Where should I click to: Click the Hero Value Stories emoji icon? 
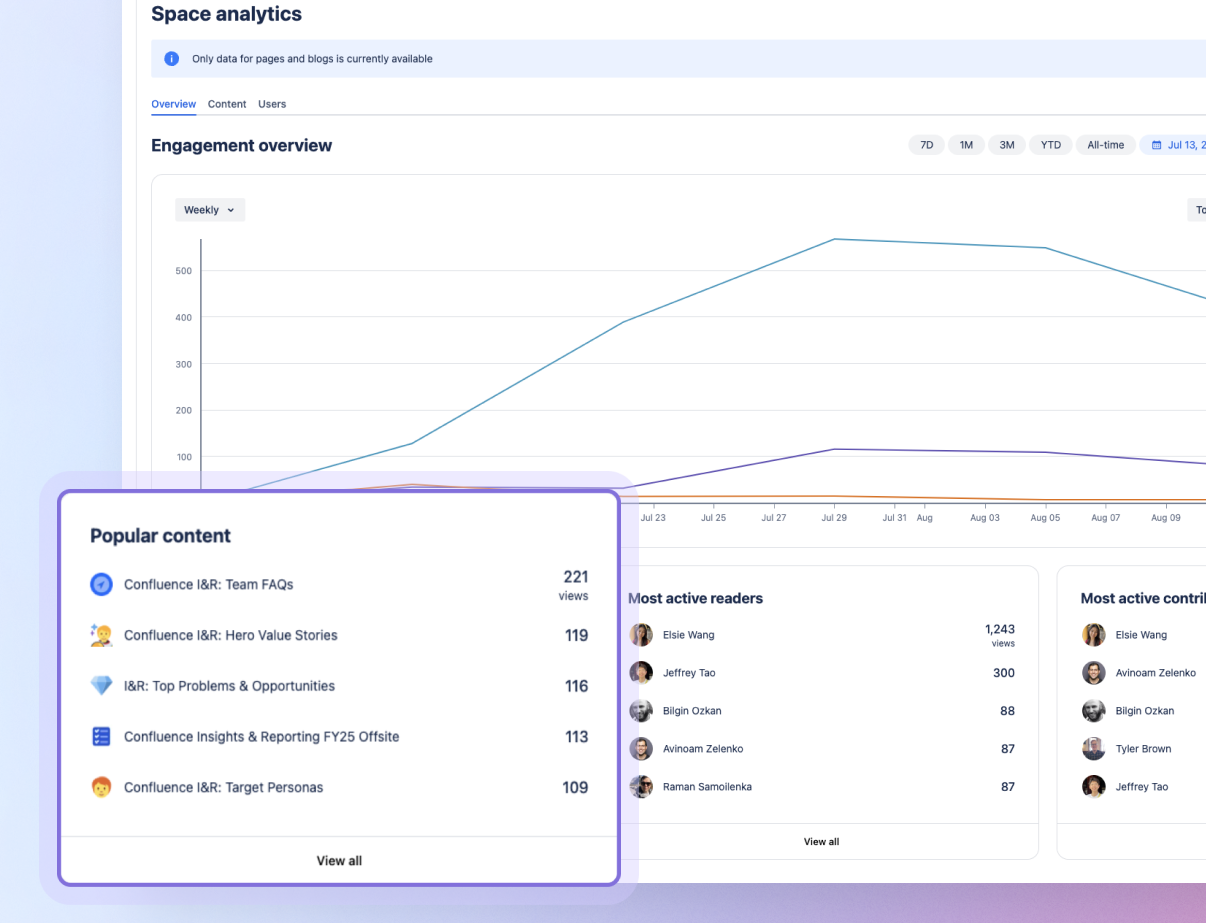(x=101, y=635)
